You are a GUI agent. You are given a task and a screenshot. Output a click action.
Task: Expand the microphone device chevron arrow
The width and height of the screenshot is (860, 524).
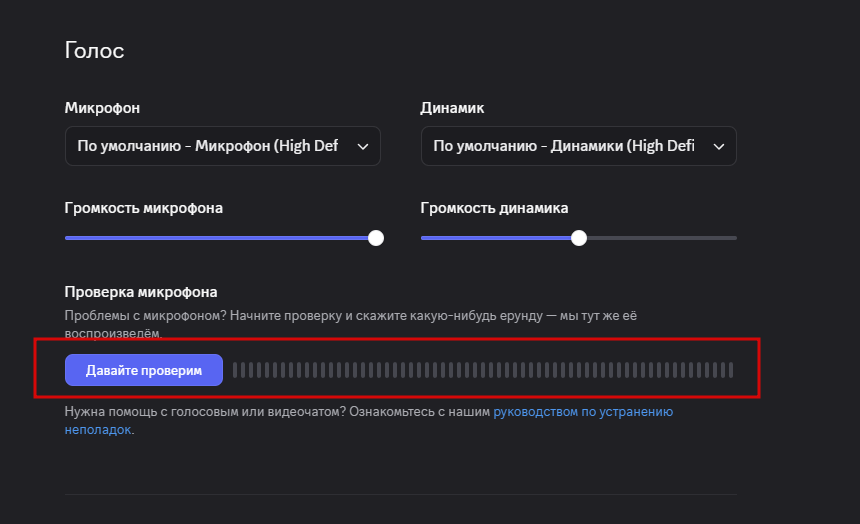pyautogui.click(x=362, y=146)
